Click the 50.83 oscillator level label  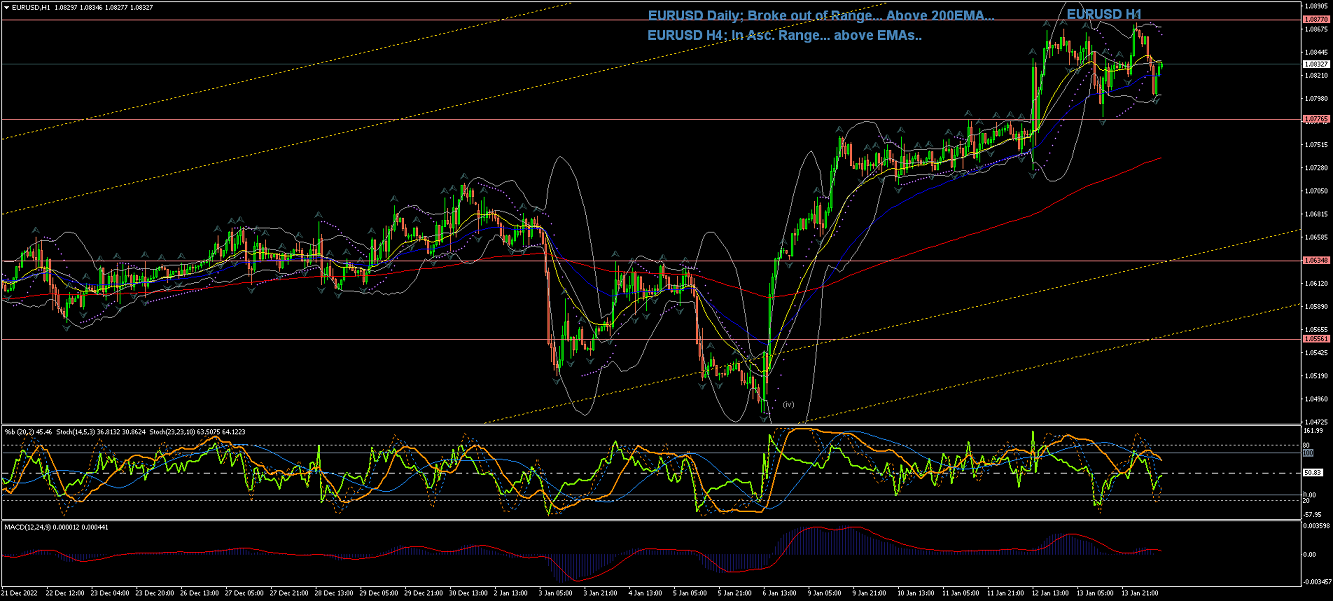[x=1312, y=472]
